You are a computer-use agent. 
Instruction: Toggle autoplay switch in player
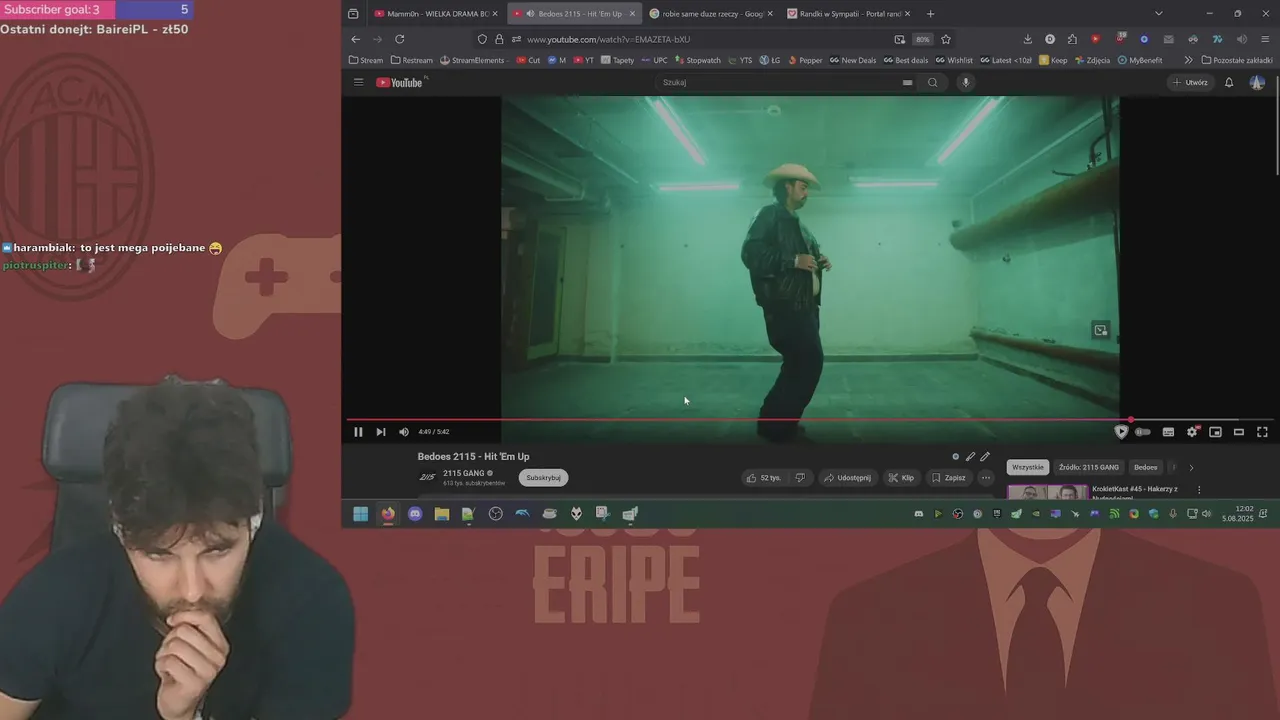coord(1143,432)
